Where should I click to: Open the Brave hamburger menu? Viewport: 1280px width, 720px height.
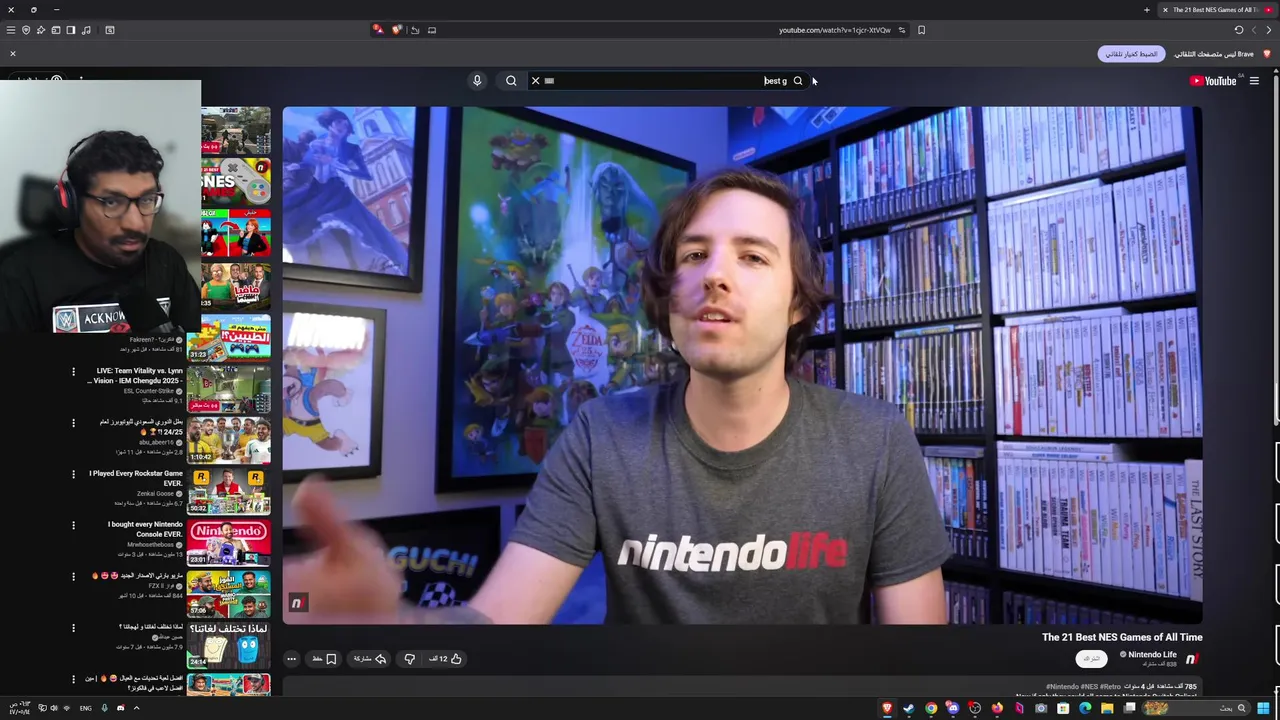point(11,30)
